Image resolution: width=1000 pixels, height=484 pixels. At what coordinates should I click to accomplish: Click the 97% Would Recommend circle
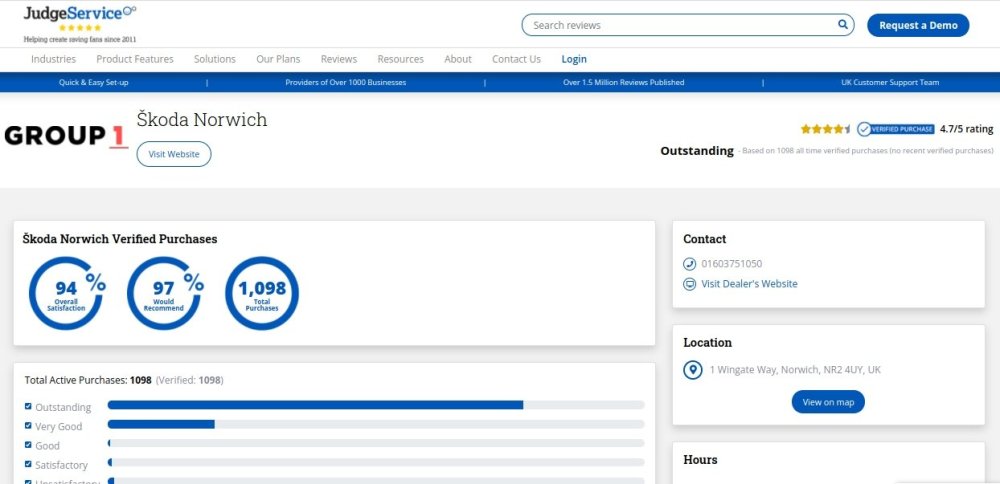(164, 293)
